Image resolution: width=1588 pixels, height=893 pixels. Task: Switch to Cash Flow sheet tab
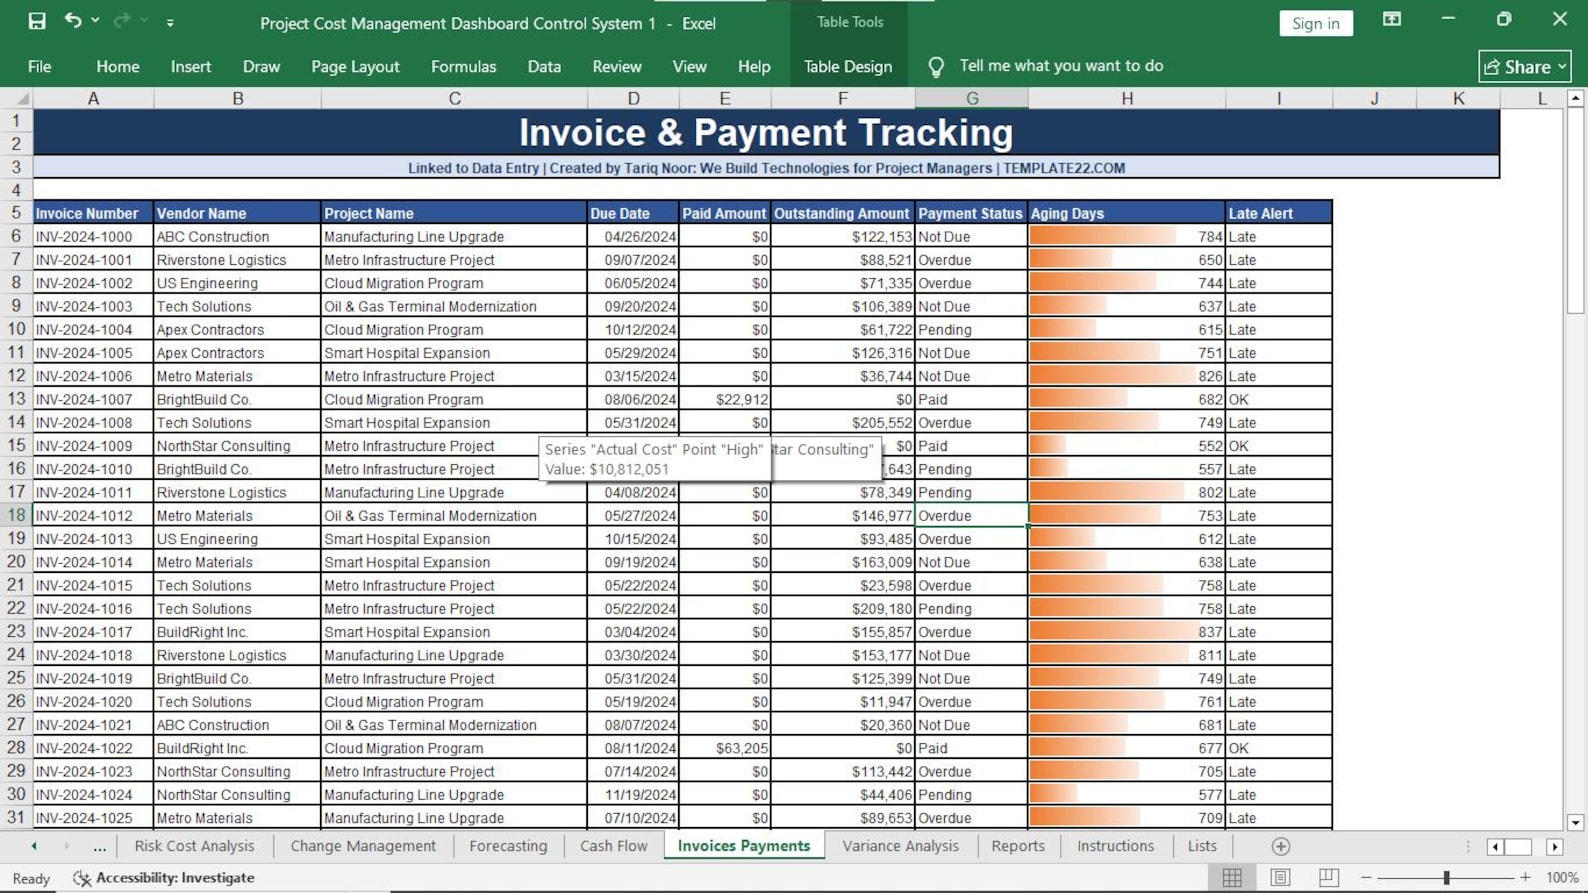point(613,846)
